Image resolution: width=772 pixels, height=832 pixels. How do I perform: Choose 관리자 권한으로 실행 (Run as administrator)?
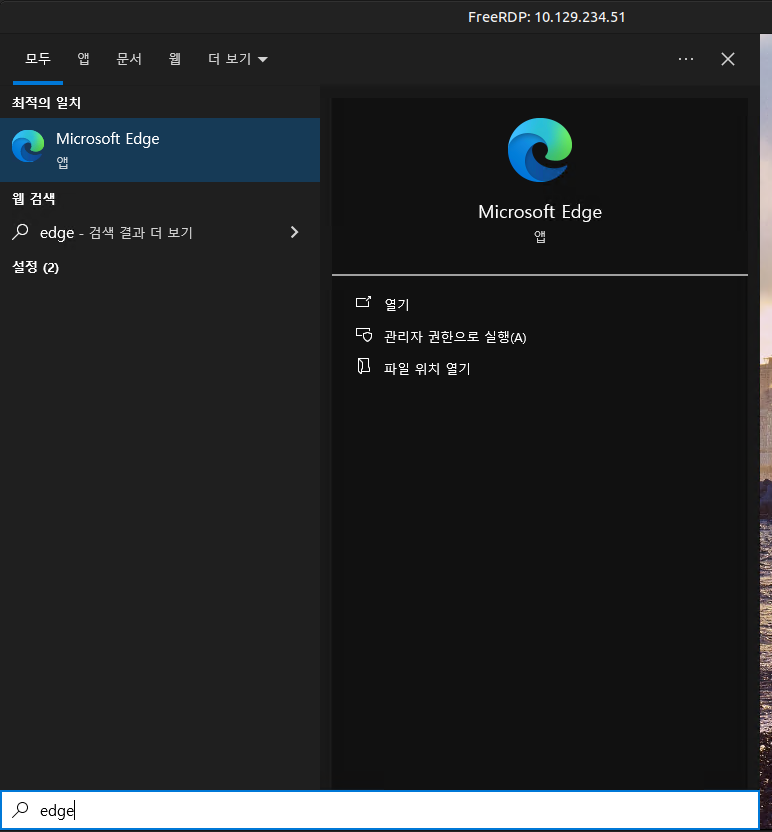[x=455, y=337]
